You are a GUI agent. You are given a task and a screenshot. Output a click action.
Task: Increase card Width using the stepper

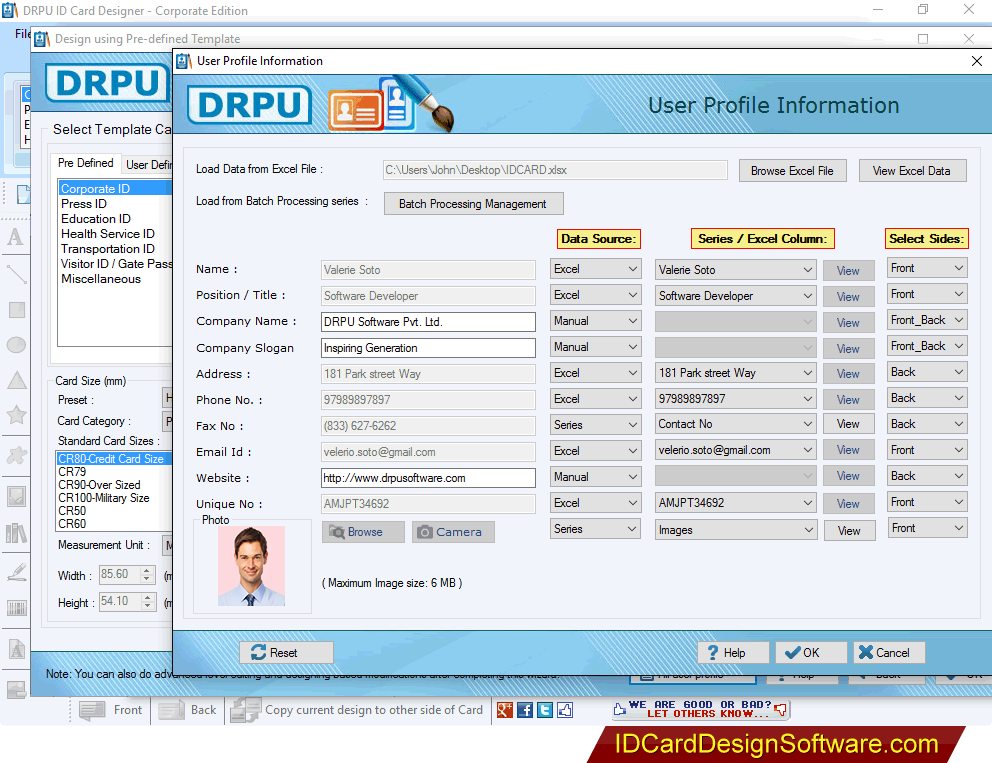[146, 571]
